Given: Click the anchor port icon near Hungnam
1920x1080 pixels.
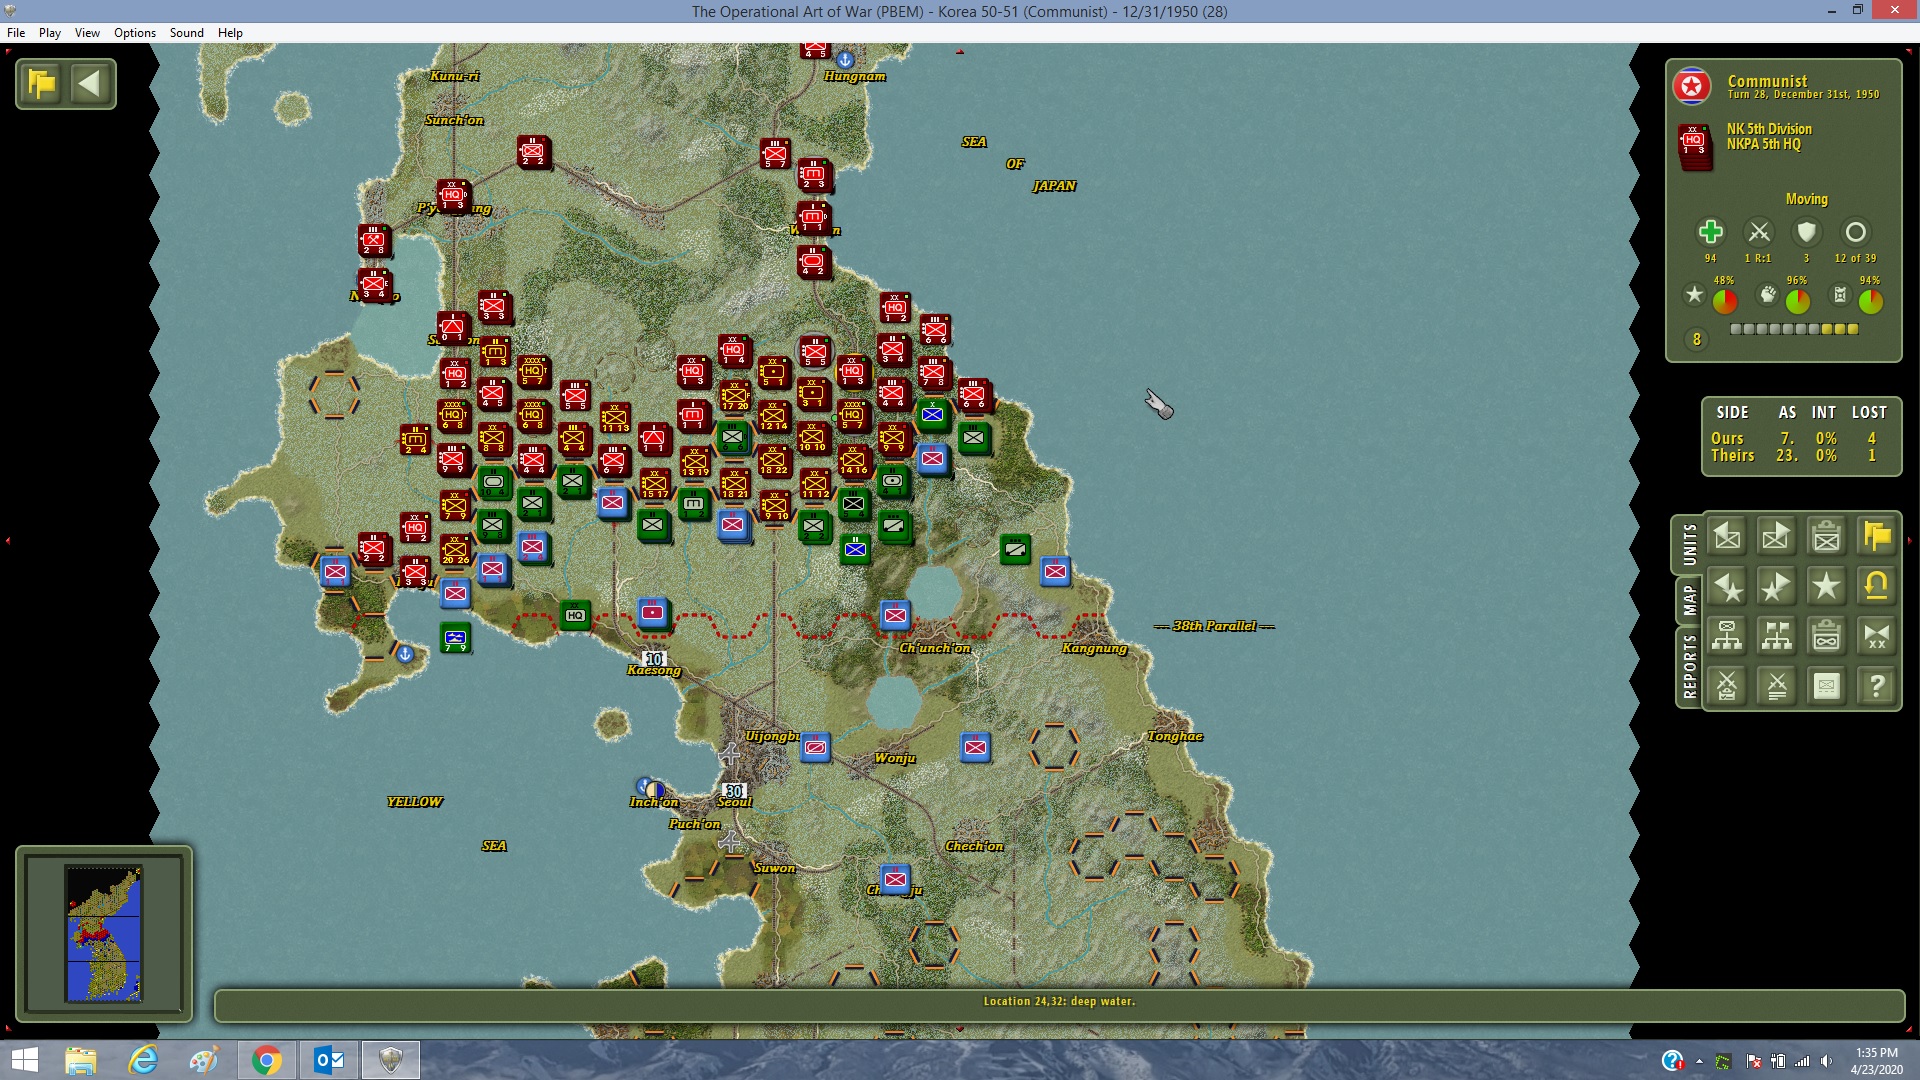Looking at the screenshot, I should click(845, 59).
